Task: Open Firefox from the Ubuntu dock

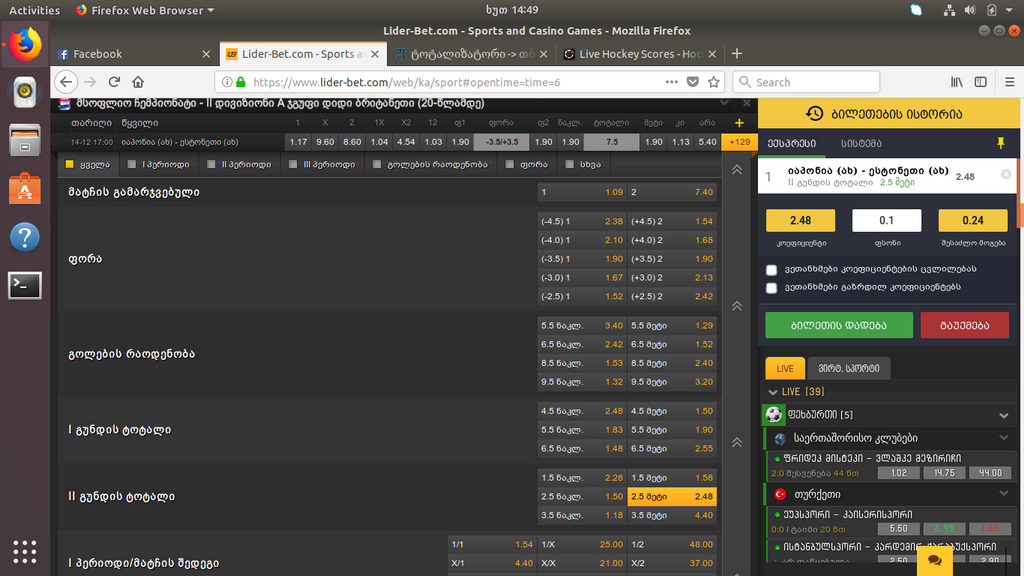Action: point(25,44)
